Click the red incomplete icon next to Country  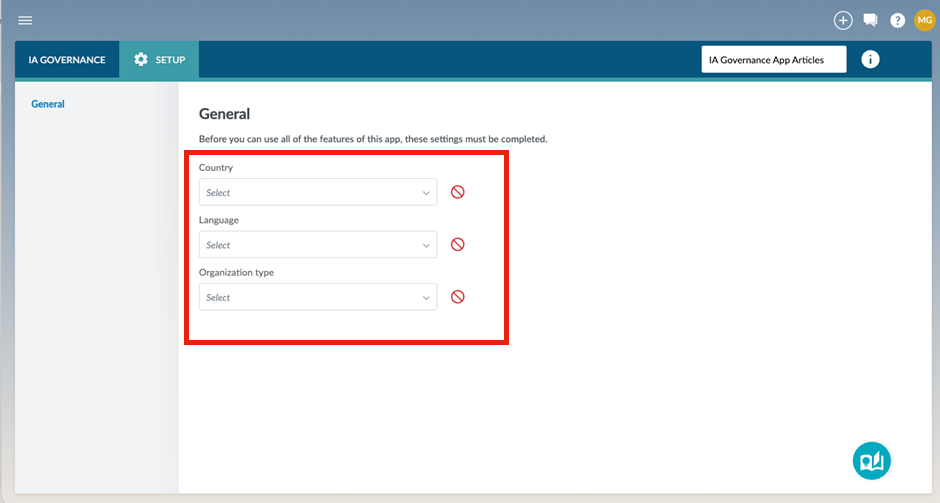(x=458, y=192)
